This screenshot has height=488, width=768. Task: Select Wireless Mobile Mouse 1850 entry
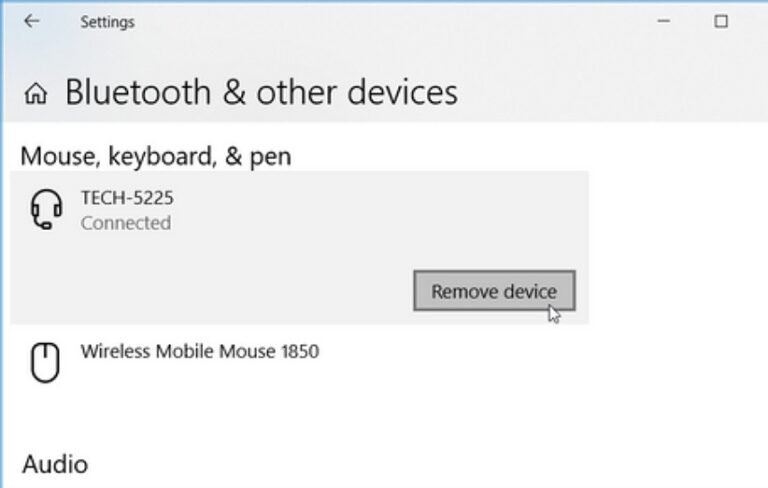200,352
